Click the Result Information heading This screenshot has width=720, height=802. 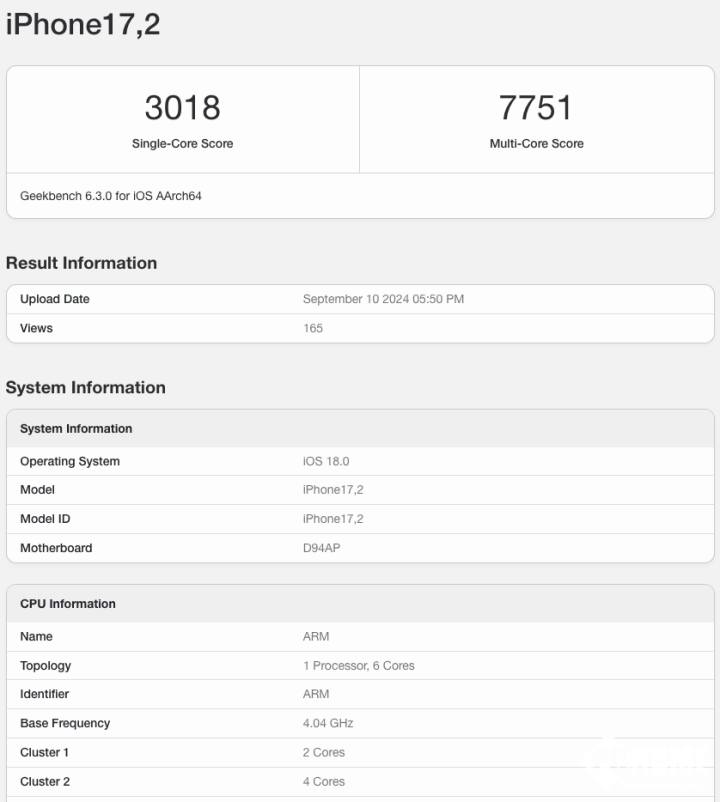click(81, 263)
